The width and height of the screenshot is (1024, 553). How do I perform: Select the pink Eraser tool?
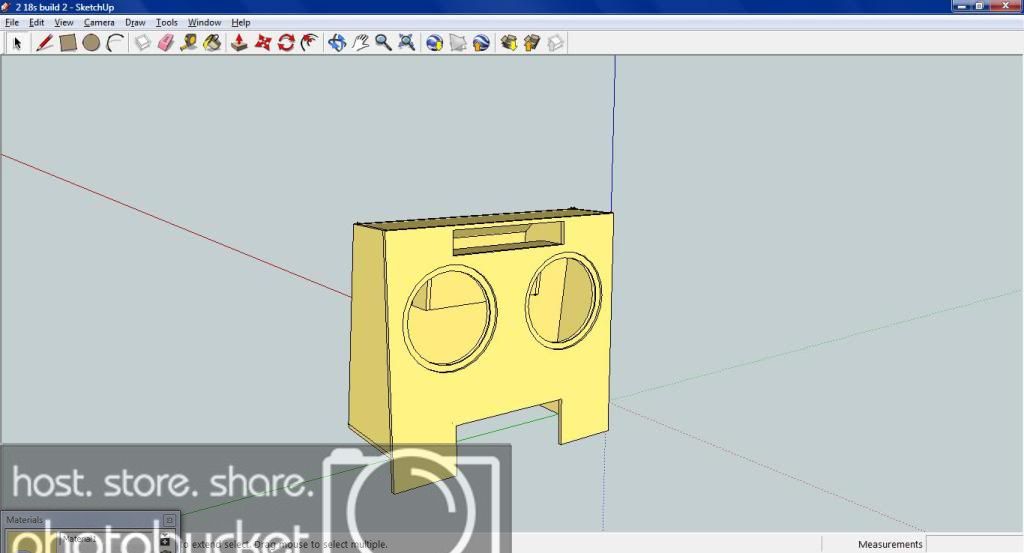[166, 43]
